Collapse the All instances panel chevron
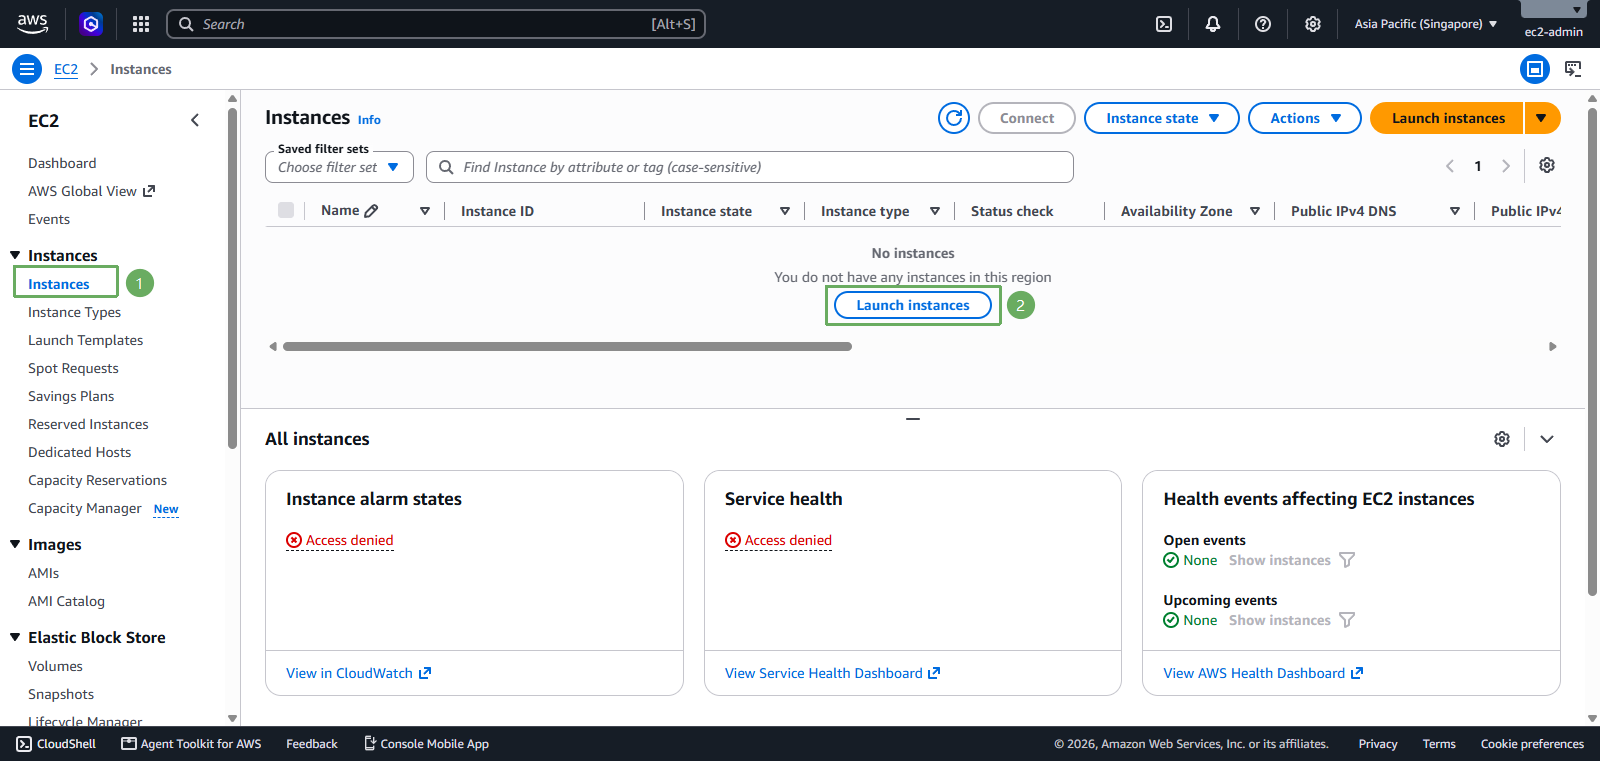Viewport: 1600px width, 761px height. [x=1547, y=439]
